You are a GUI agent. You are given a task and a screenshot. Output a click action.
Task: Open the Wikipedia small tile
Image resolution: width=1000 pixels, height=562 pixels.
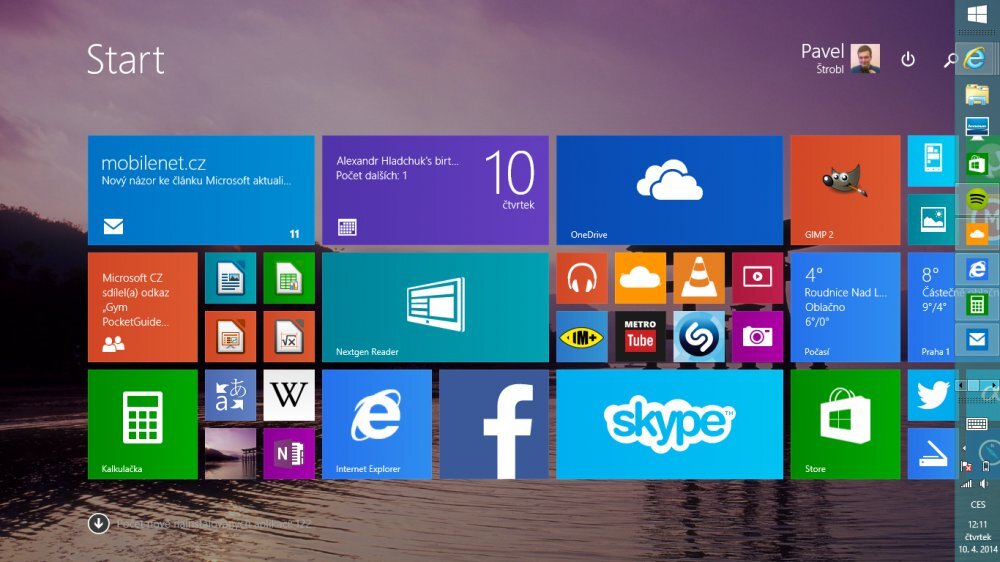pos(289,395)
